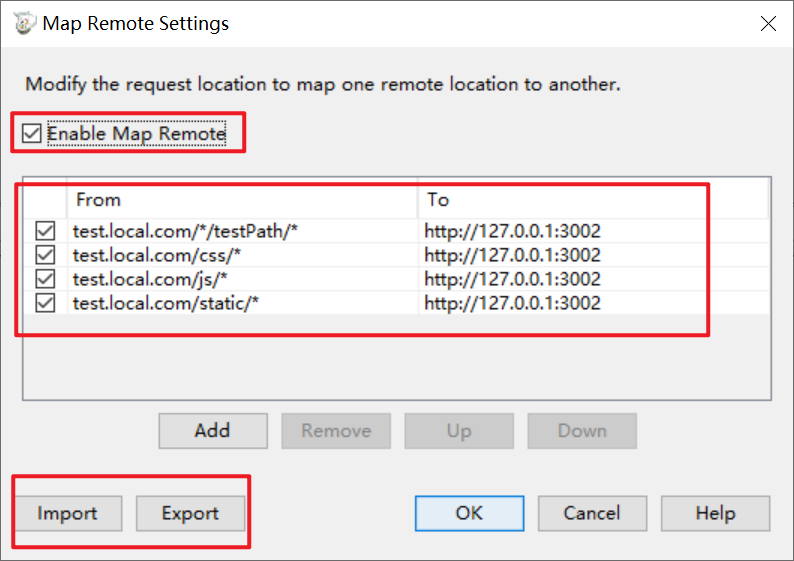Click the To address of the testPath row

tap(512, 231)
